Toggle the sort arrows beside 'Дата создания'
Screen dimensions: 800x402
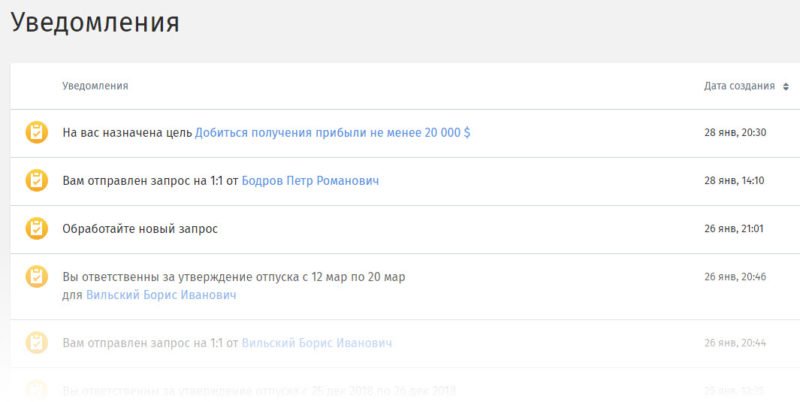pos(786,87)
